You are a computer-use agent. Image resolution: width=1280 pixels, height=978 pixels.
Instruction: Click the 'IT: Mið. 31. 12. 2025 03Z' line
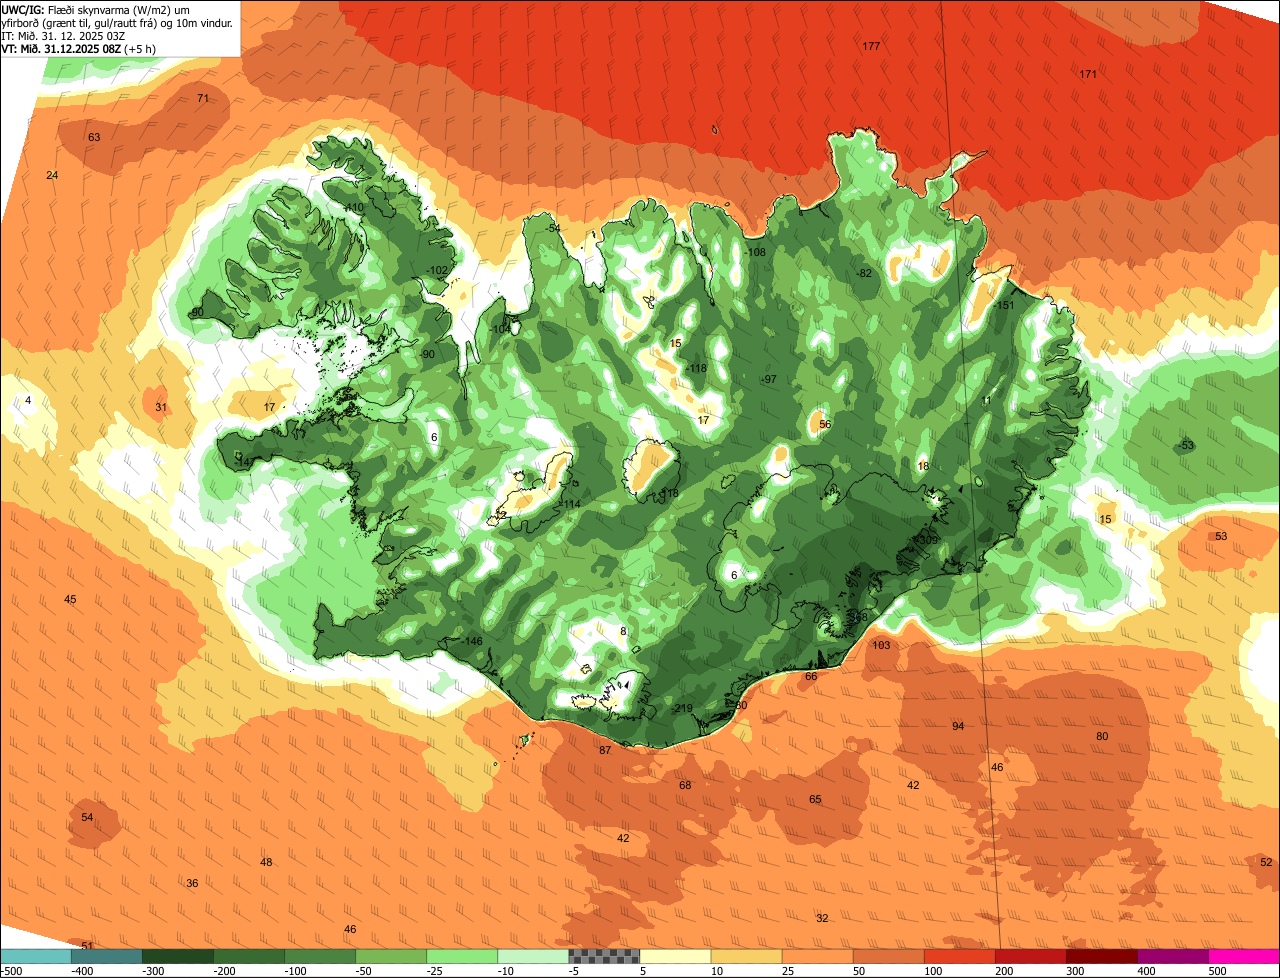pos(63,35)
